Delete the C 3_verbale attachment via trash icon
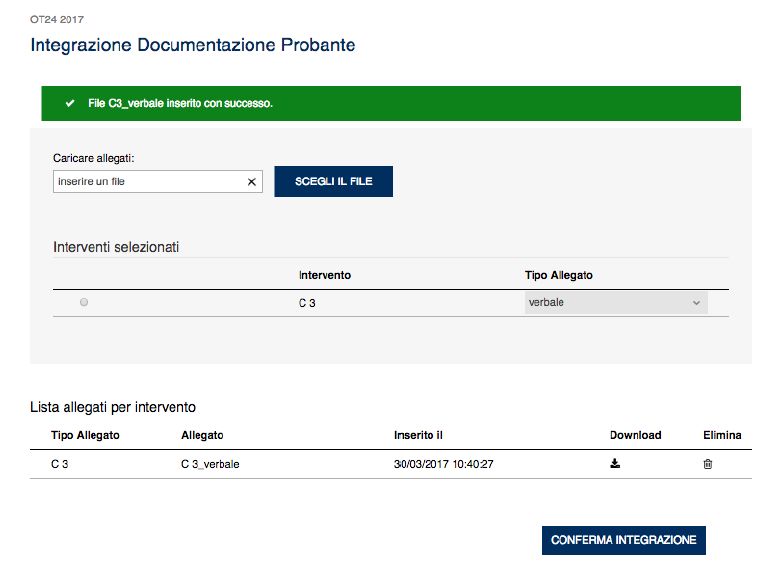Screen dimensions: 760x562 tap(708, 464)
